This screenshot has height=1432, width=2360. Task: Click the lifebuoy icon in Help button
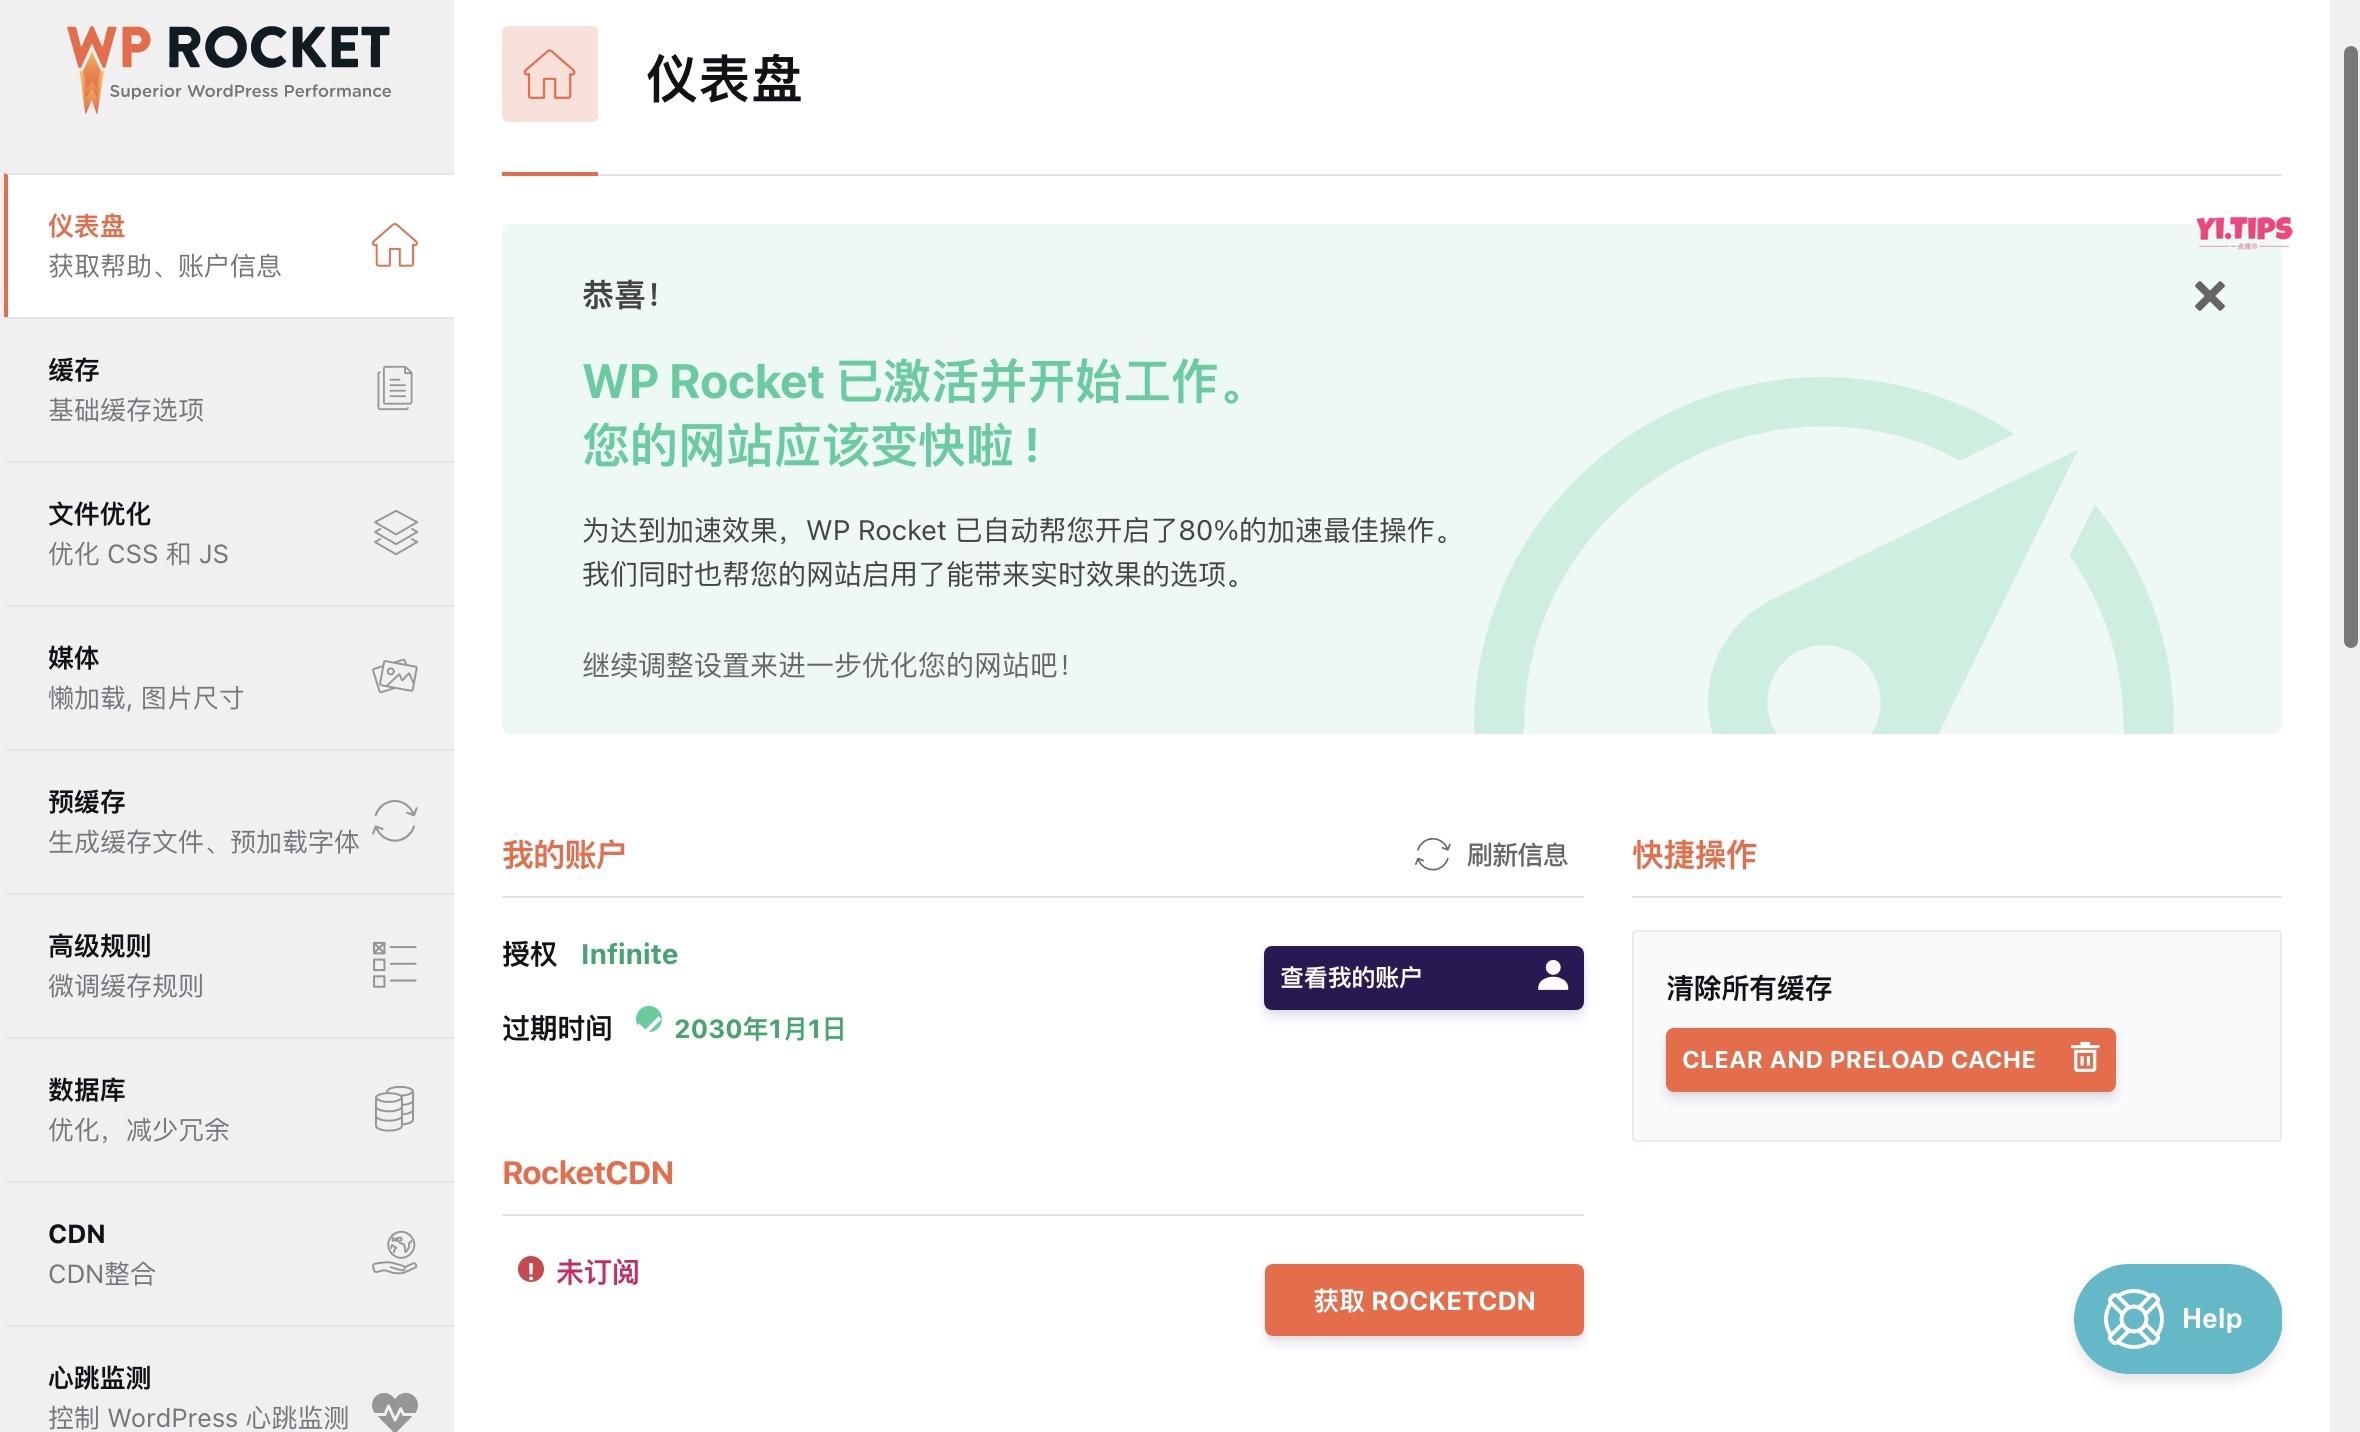pos(2133,1319)
